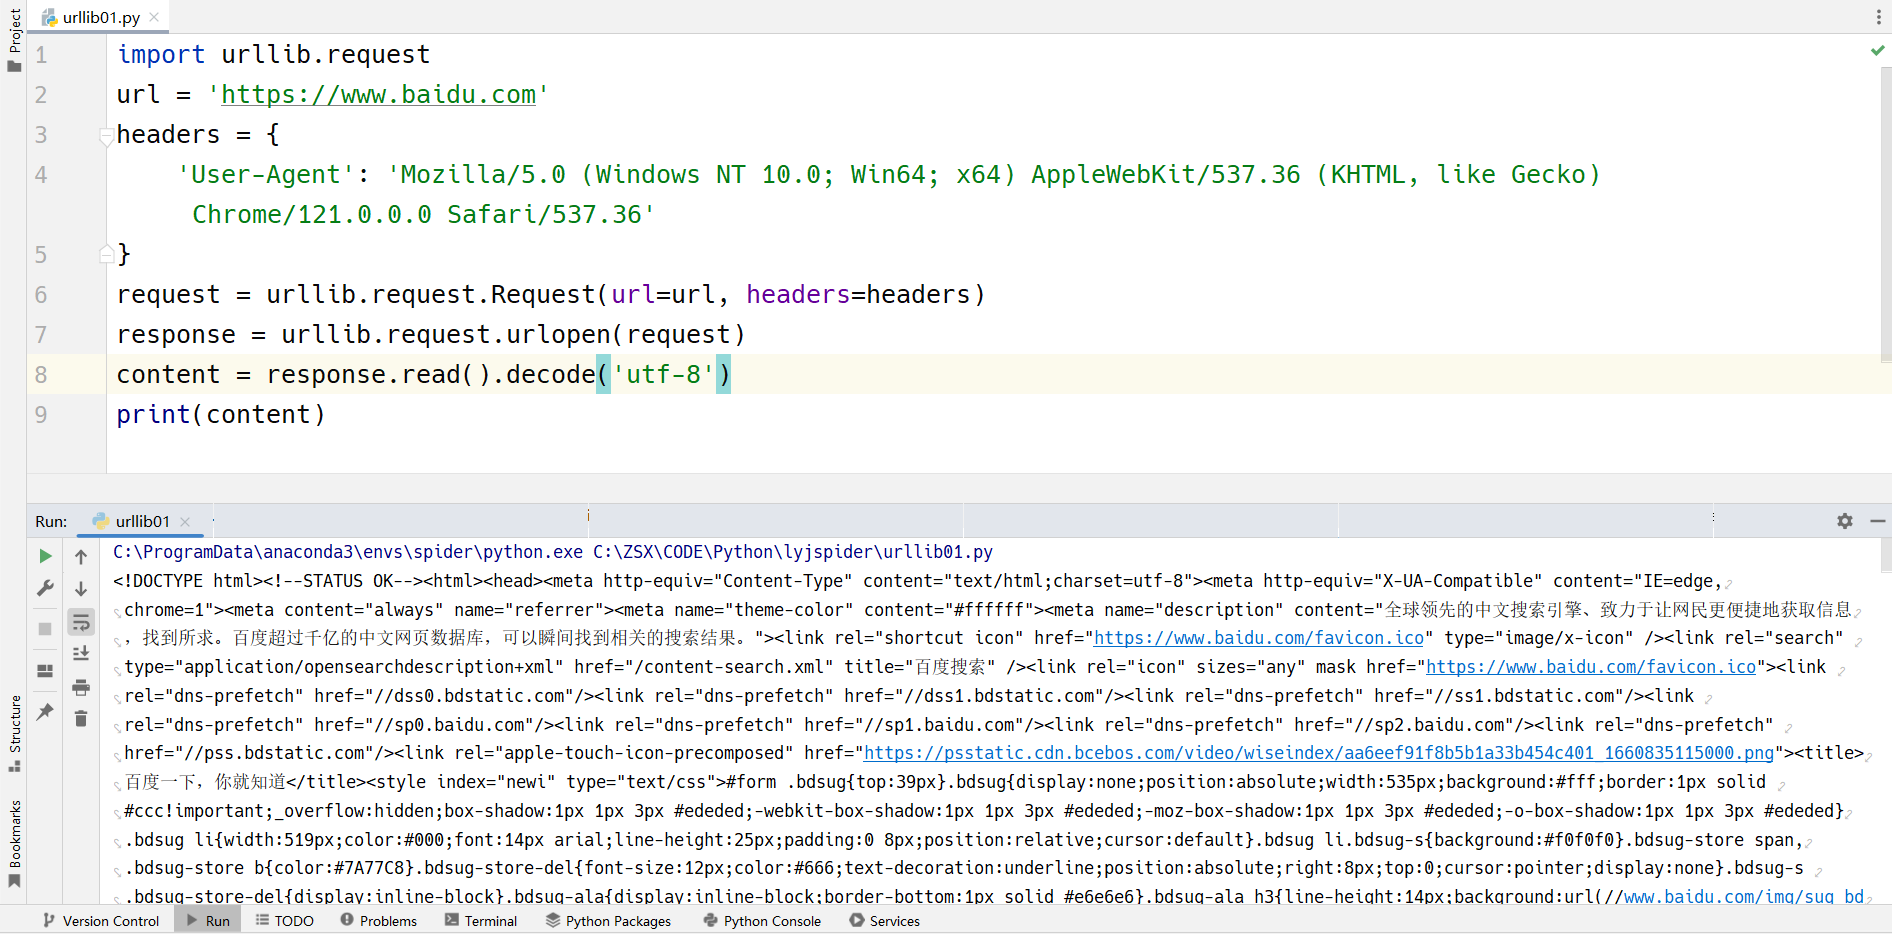Click the python.exe interpreter path in the console
The height and width of the screenshot is (934, 1892).
(x=348, y=552)
